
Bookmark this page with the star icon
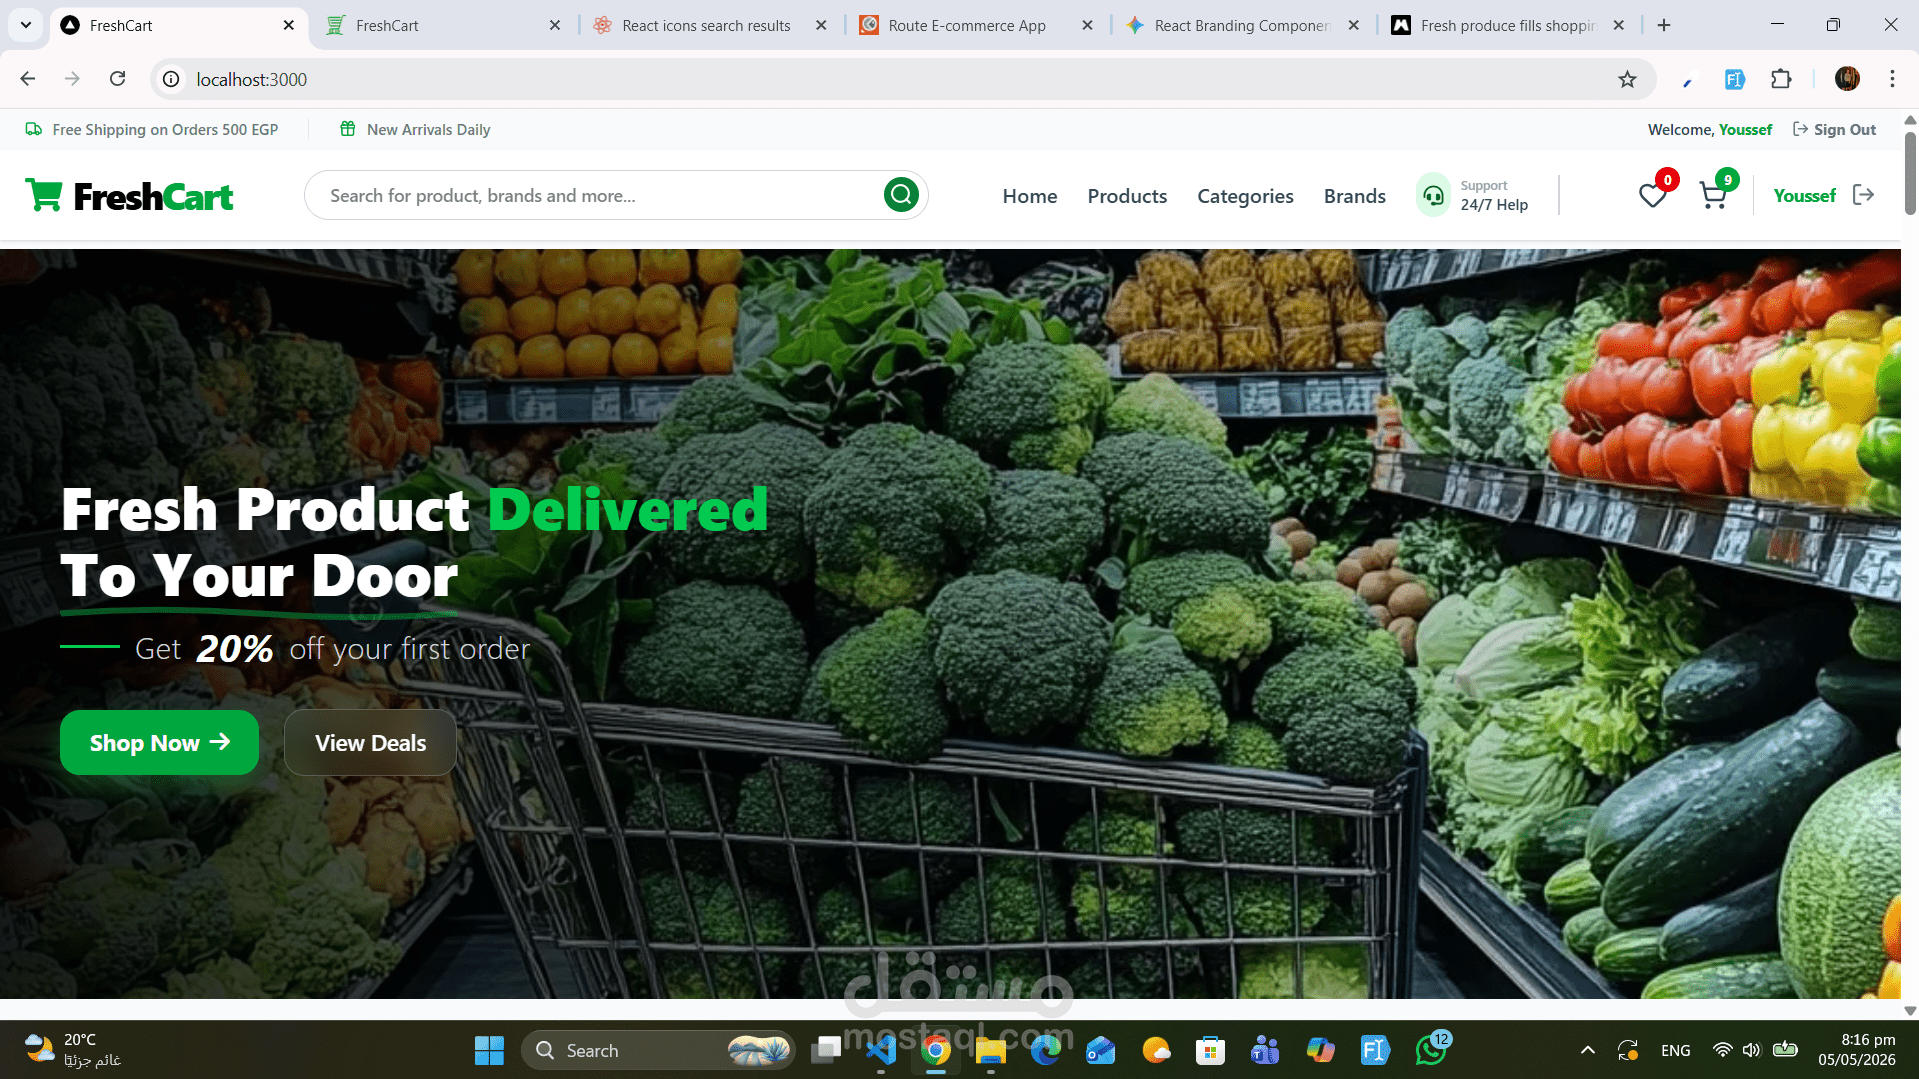(x=1627, y=79)
